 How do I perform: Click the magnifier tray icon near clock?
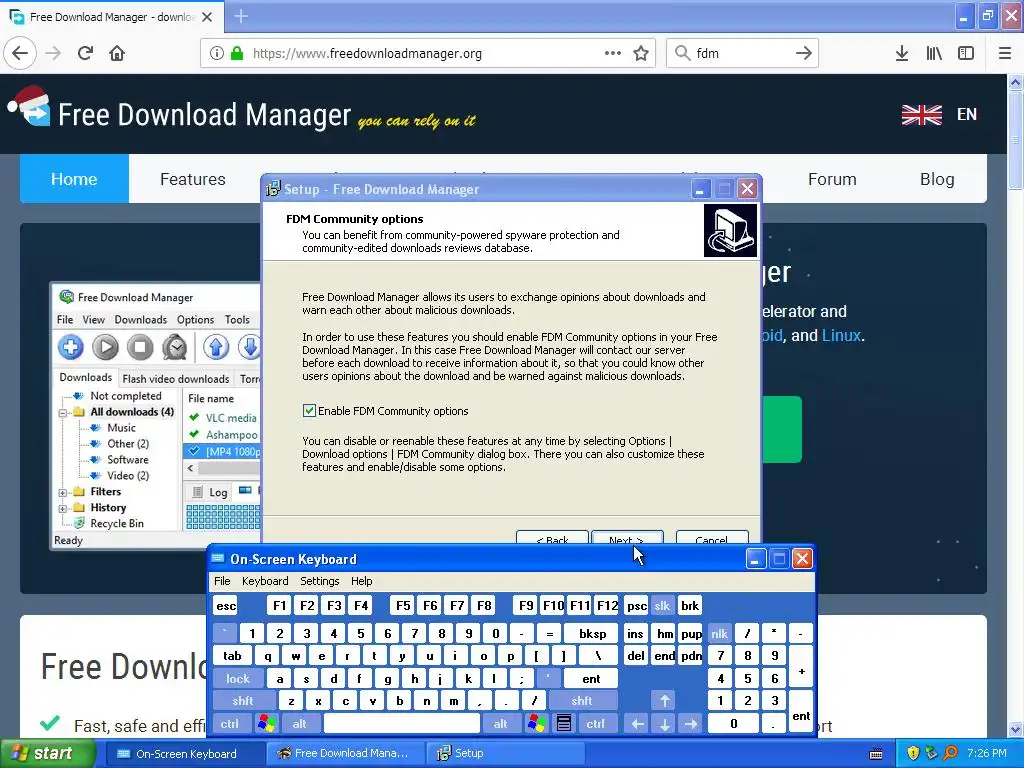[950, 753]
